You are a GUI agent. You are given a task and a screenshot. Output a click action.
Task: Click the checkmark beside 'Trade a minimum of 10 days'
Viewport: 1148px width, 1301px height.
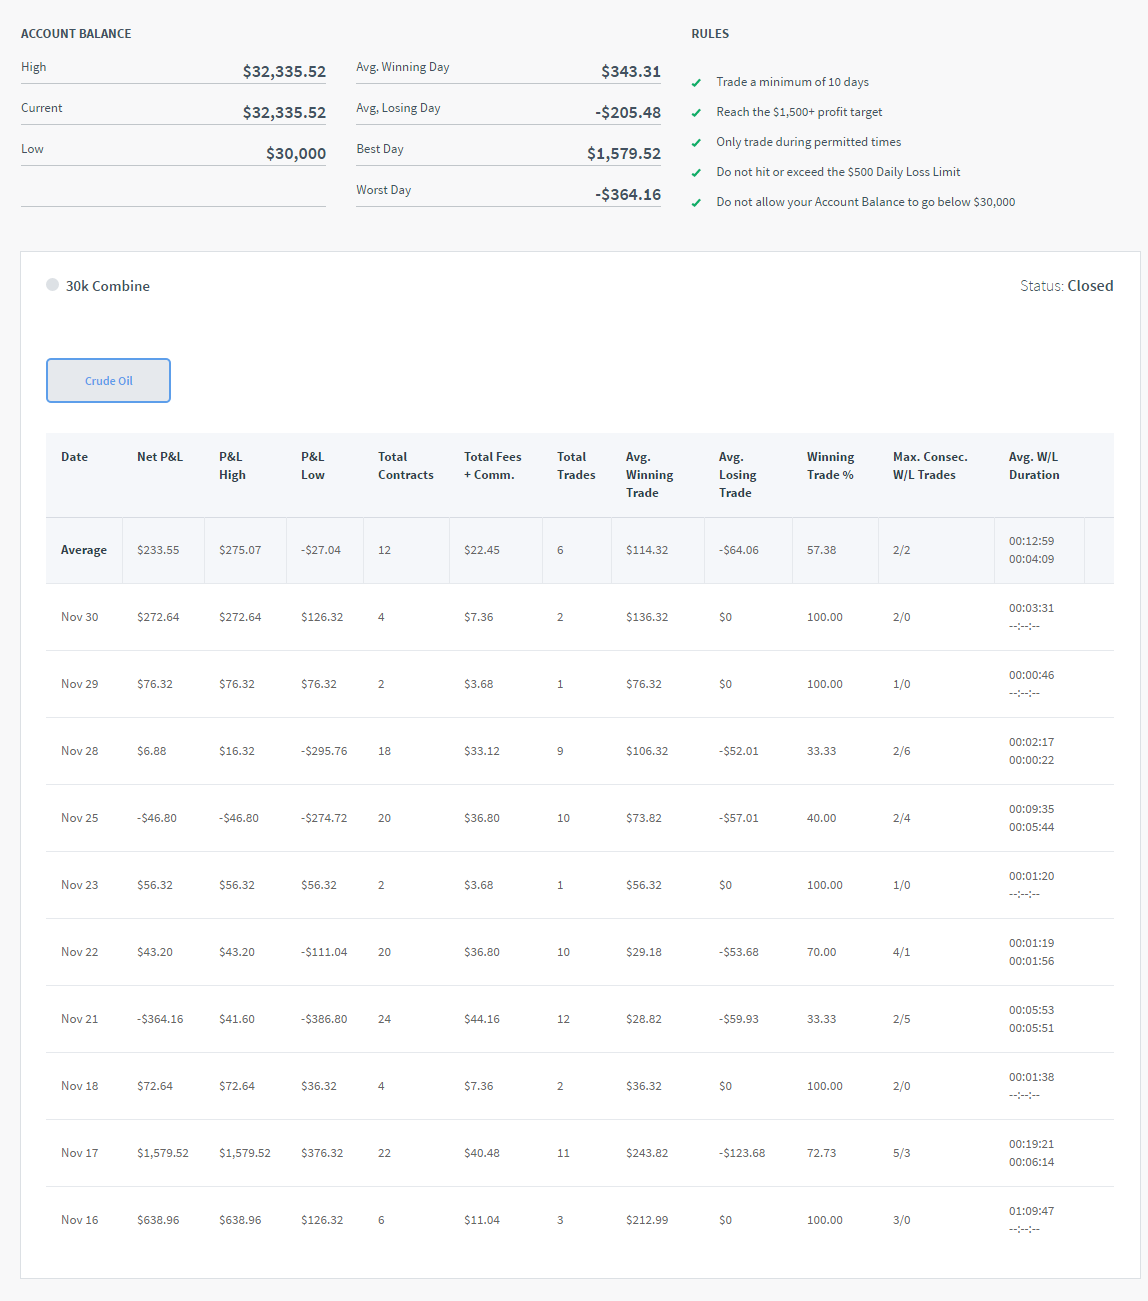(696, 83)
